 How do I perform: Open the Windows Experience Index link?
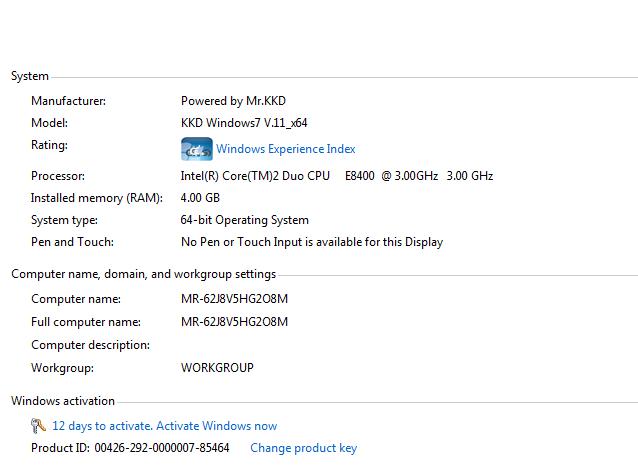(x=286, y=149)
